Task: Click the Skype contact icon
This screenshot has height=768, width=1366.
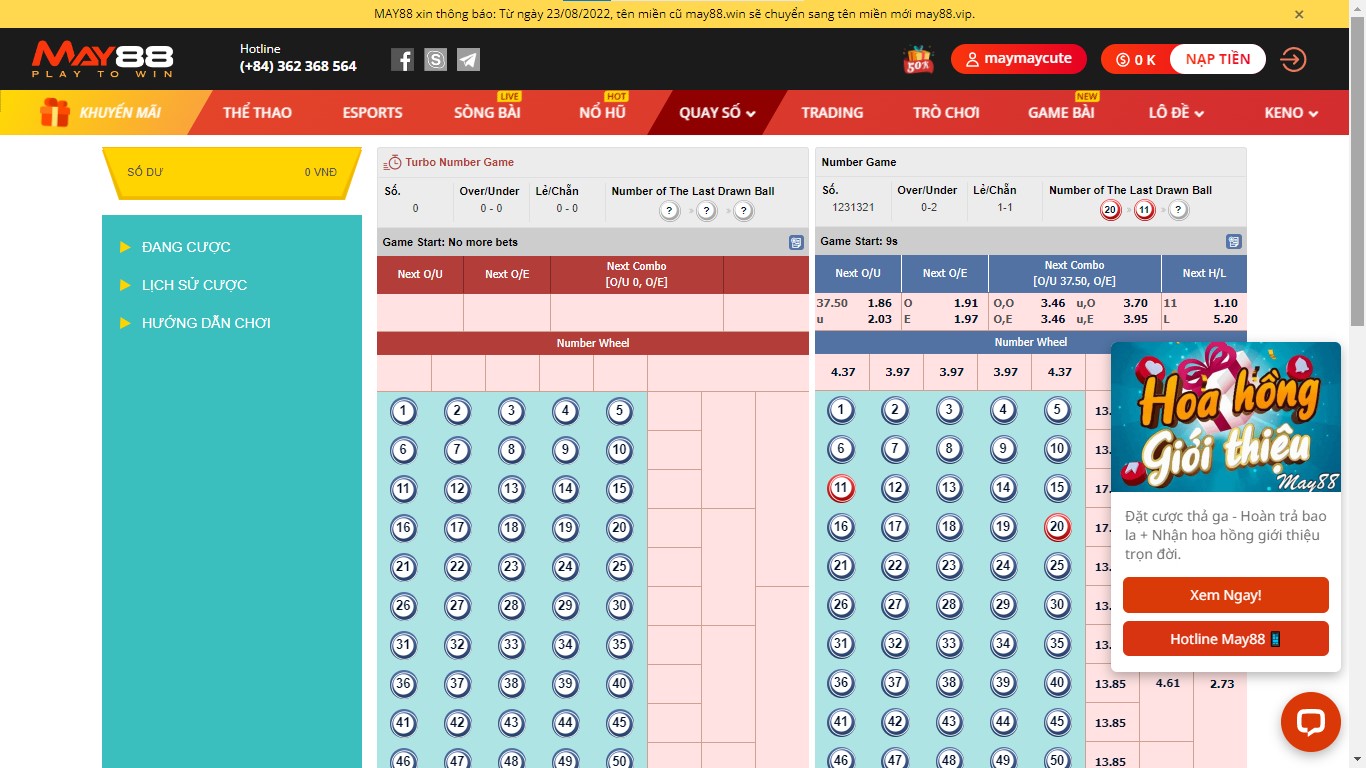Action: click(435, 60)
